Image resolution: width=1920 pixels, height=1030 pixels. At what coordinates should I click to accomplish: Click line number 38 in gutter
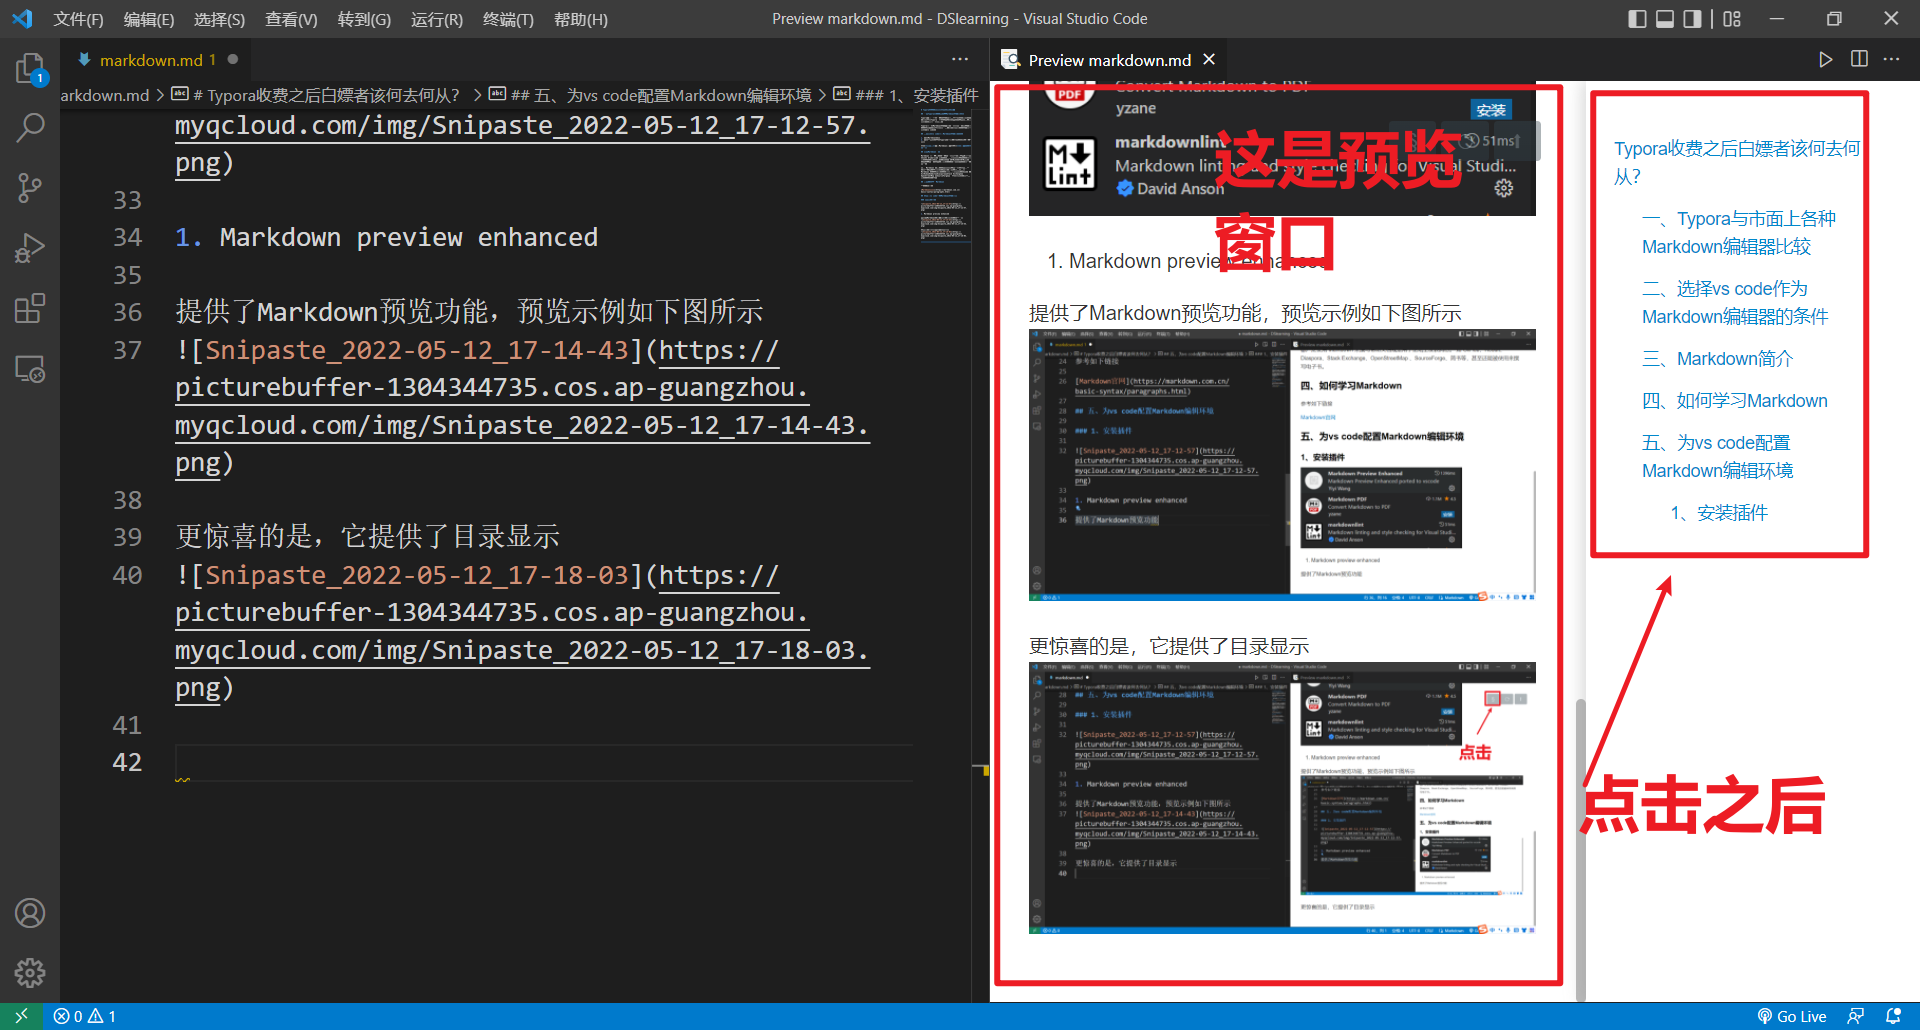(127, 500)
